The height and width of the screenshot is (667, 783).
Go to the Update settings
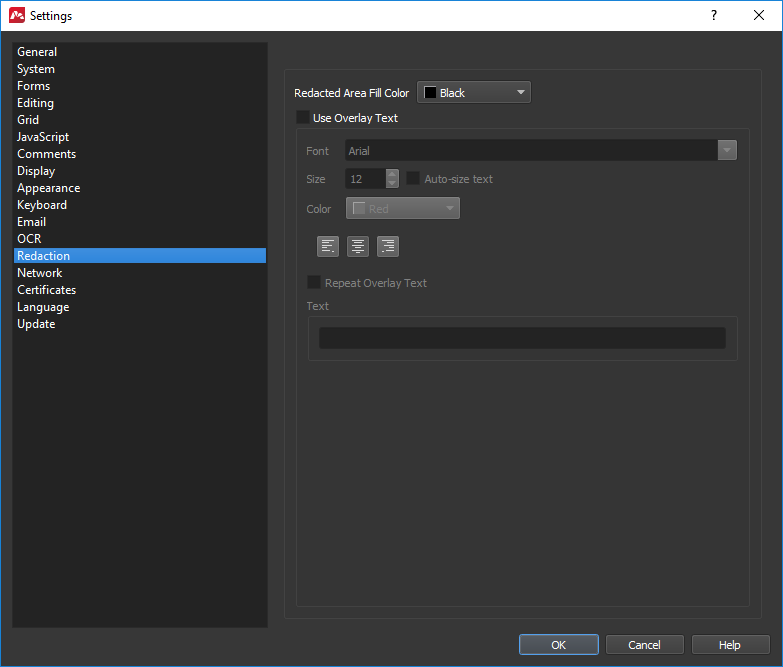click(x=140, y=324)
